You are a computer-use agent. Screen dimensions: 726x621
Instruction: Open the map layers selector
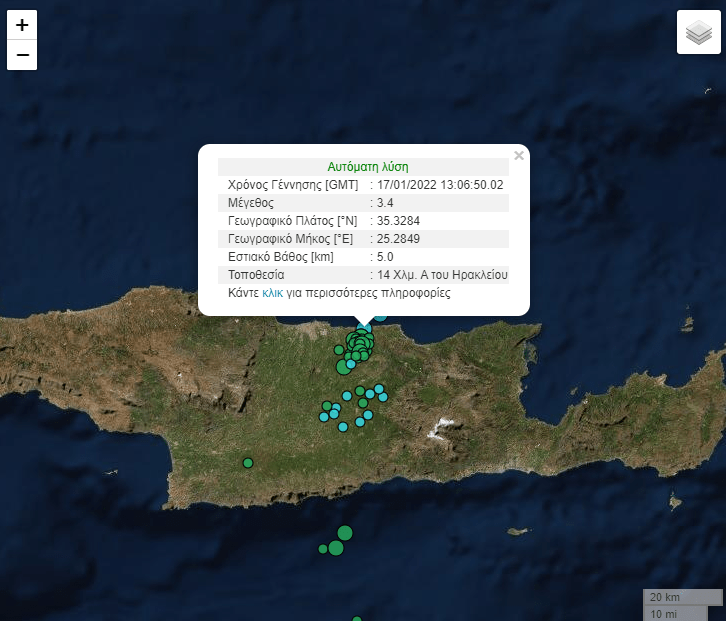tap(698, 33)
